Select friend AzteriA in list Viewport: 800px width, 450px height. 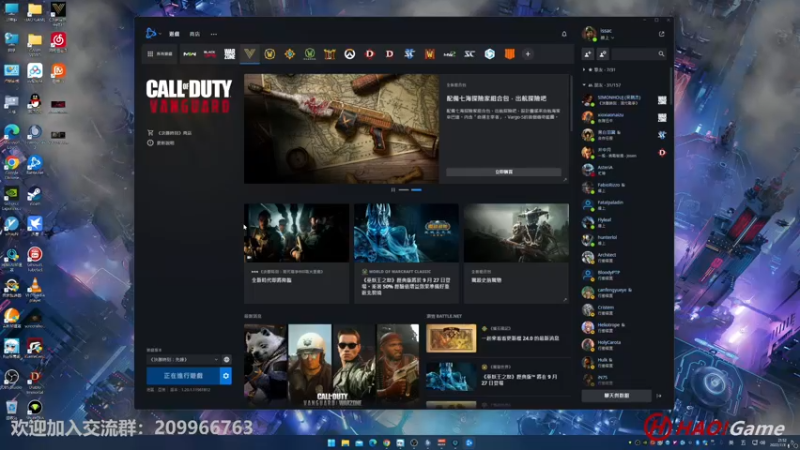coord(624,170)
